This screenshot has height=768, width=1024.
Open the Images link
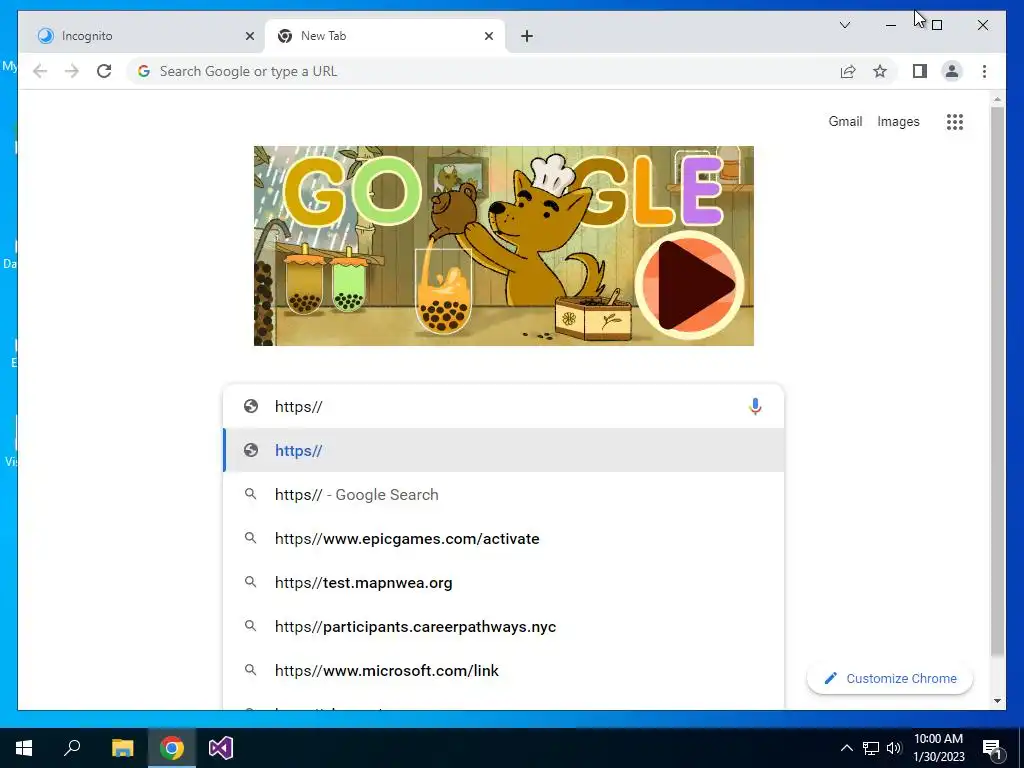click(x=898, y=121)
